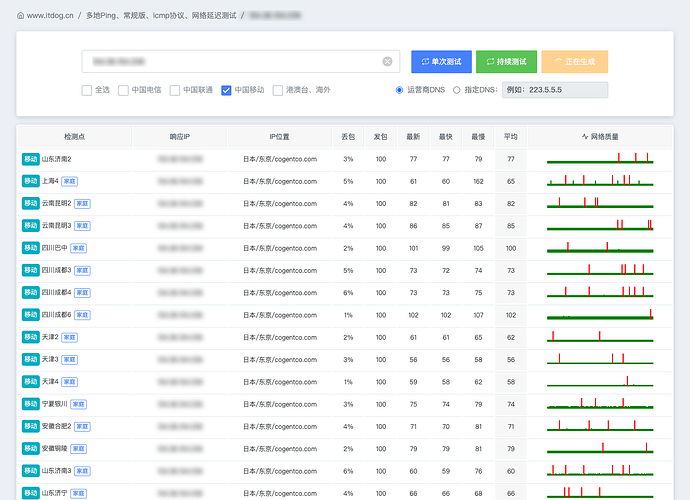Screen dimensions: 690x500
Task: Click the 家庭 tag next to 上海4
Action: click(x=70, y=181)
